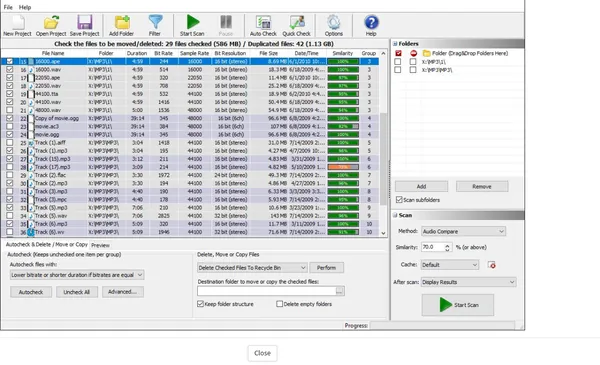Click the Uncheck All button

click(77, 292)
